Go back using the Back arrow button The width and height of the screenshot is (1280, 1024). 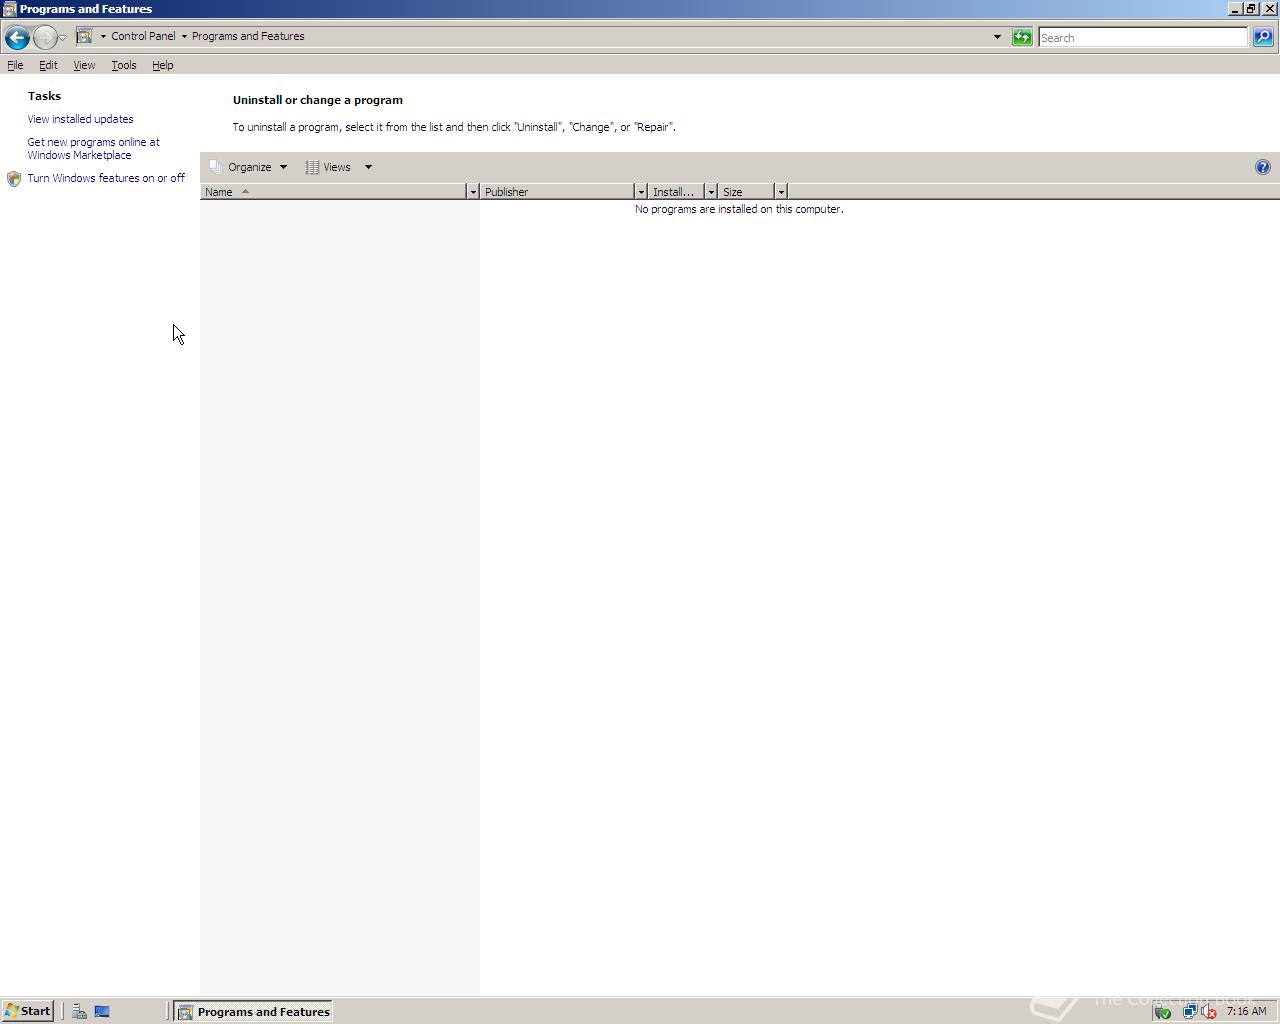17,38
